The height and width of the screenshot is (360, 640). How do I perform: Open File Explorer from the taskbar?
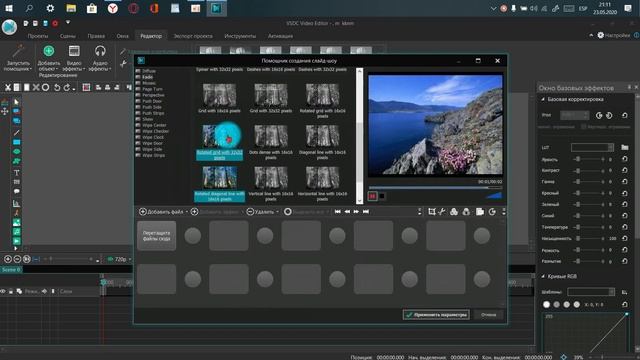pyautogui.click(x=71, y=8)
